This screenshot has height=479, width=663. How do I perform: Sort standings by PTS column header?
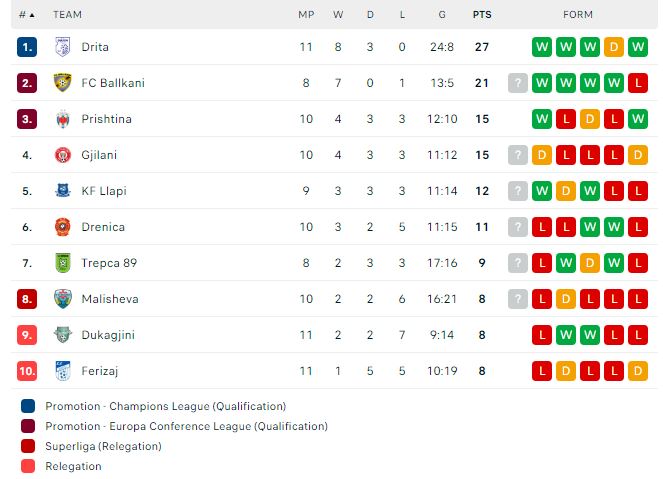click(x=482, y=15)
